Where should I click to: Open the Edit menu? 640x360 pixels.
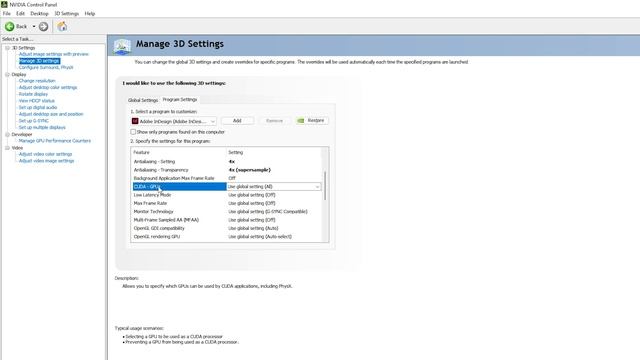[x=20, y=13]
